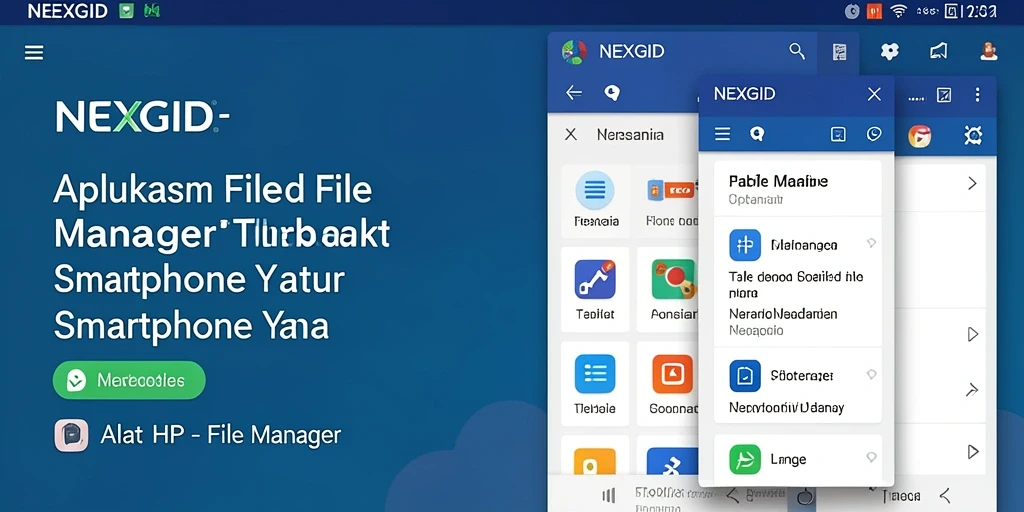Screen dimensions: 1024x512
Task: Click the vertical bars icon in the bottom bar
Action: 608,495
